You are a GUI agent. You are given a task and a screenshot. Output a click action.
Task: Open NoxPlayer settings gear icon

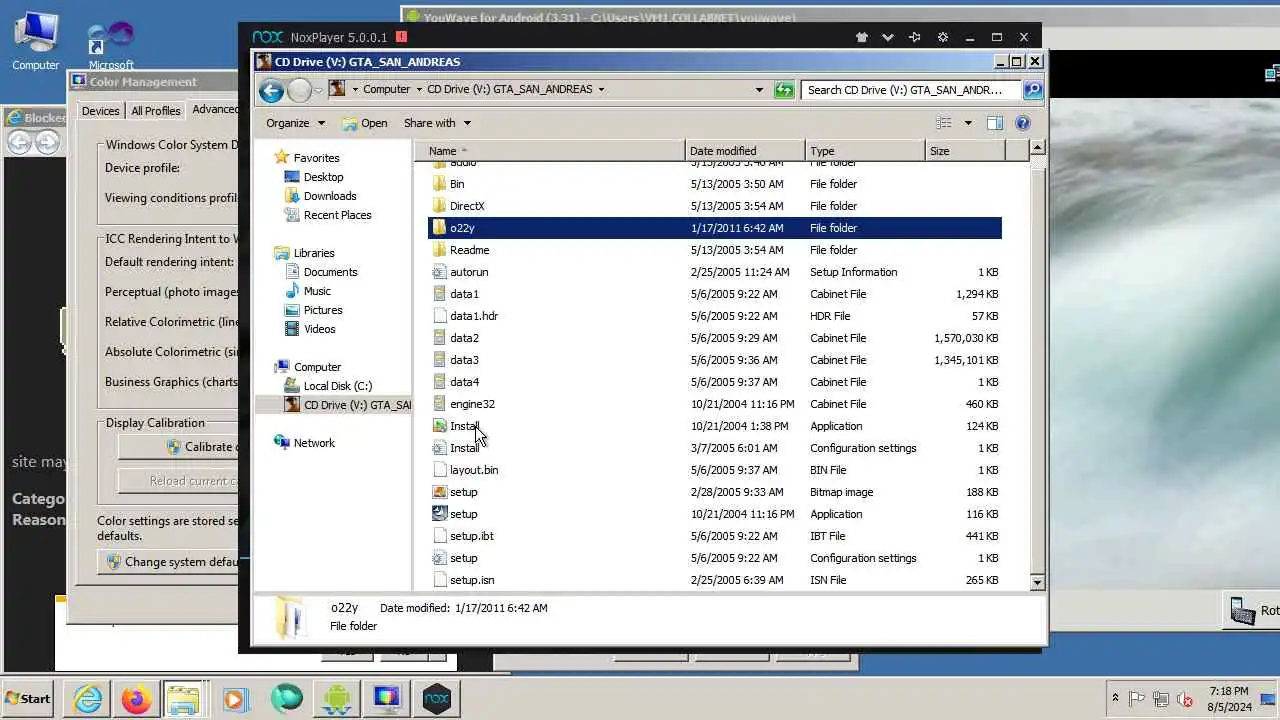pyautogui.click(x=942, y=37)
